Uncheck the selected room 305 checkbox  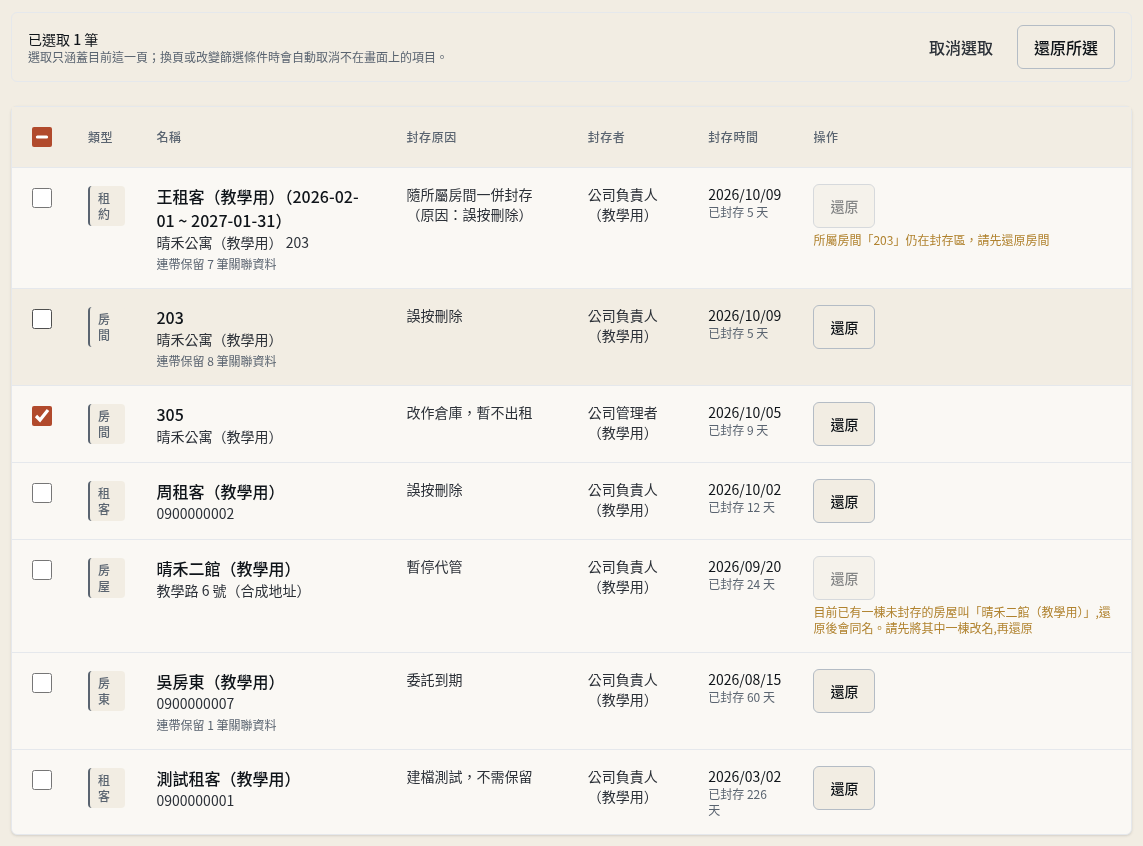click(42, 416)
